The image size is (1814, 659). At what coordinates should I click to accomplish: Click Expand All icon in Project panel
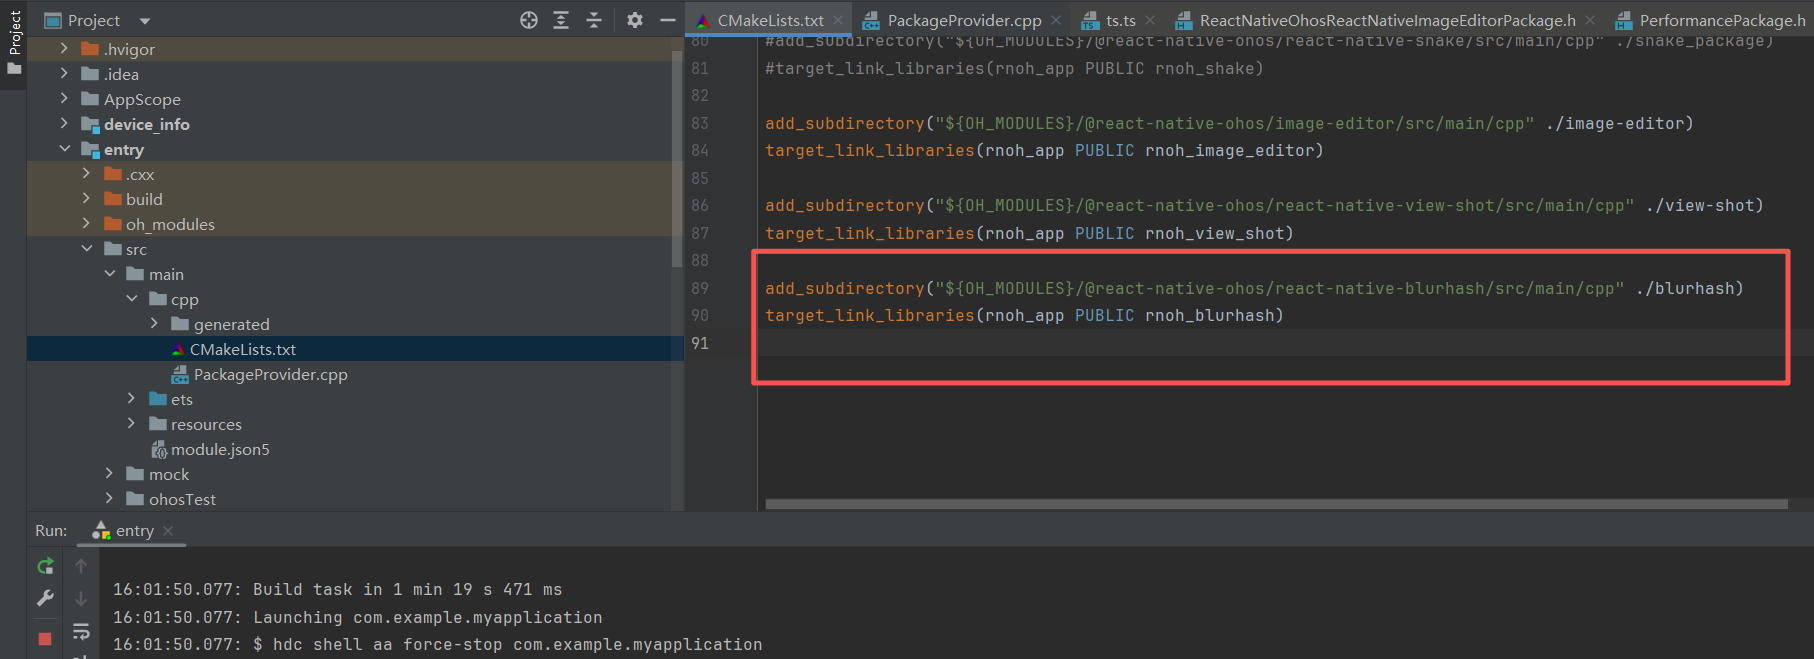coord(561,20)
